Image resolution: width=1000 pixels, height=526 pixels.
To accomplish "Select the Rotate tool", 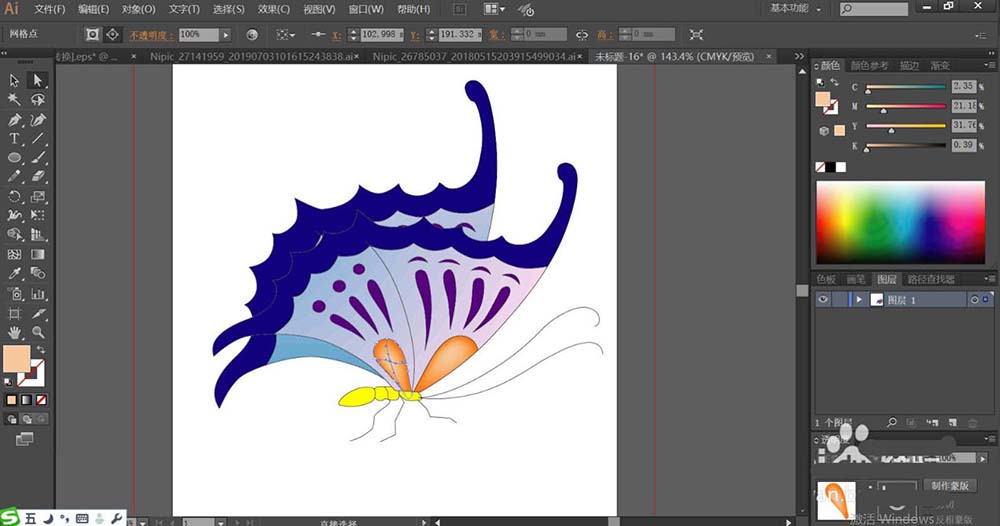I will [15, 196].
